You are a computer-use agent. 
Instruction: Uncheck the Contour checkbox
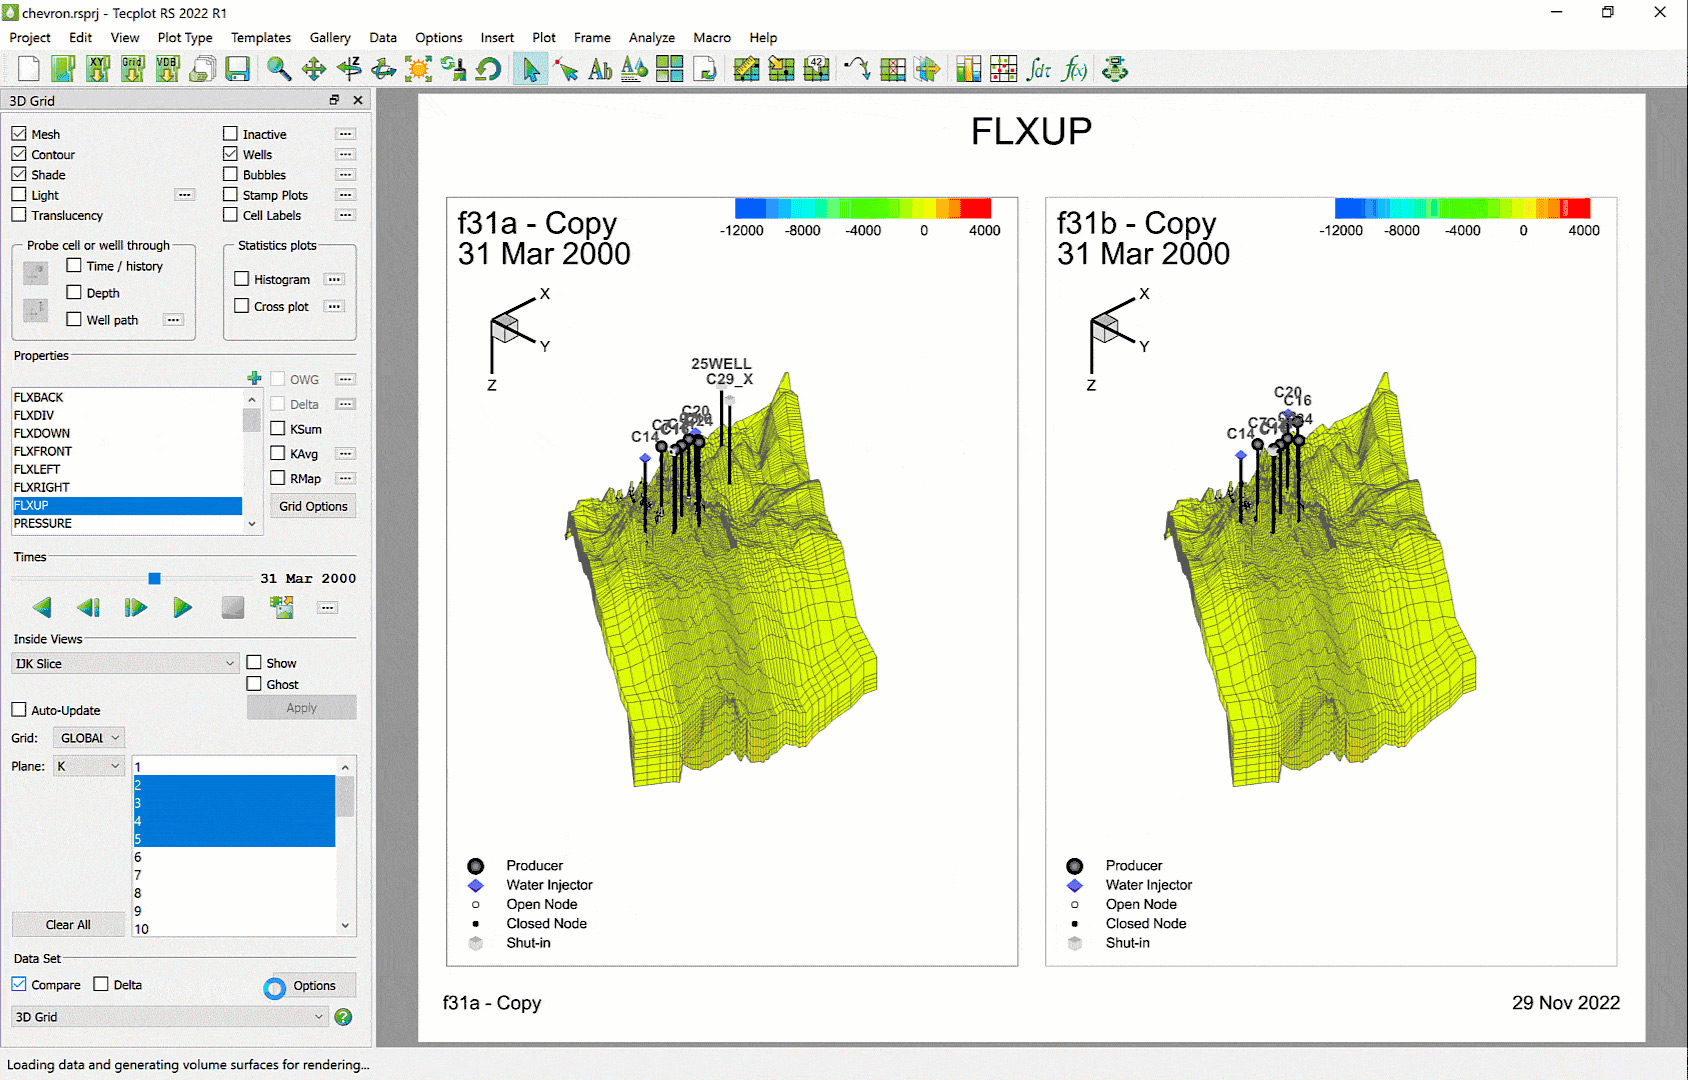pyautogui.click(x=19, y=154)
